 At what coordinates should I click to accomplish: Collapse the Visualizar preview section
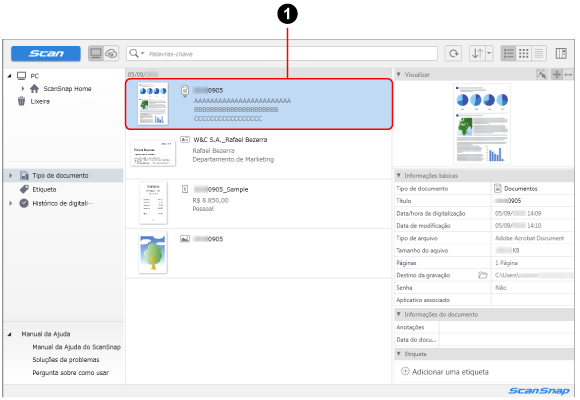398,74
